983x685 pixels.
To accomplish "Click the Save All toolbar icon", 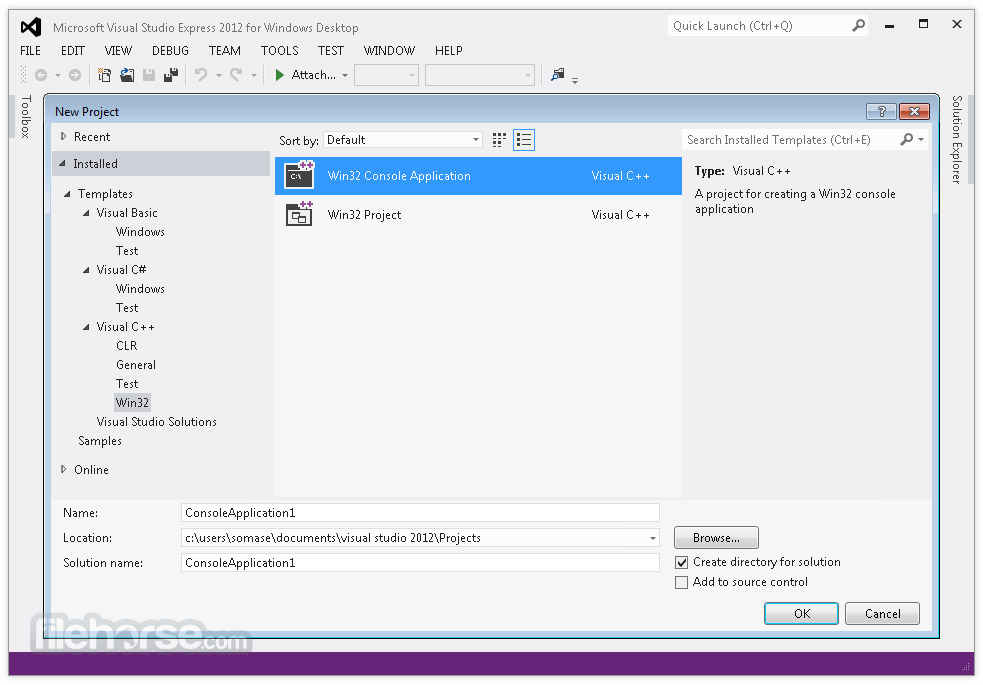I will 171,75.
